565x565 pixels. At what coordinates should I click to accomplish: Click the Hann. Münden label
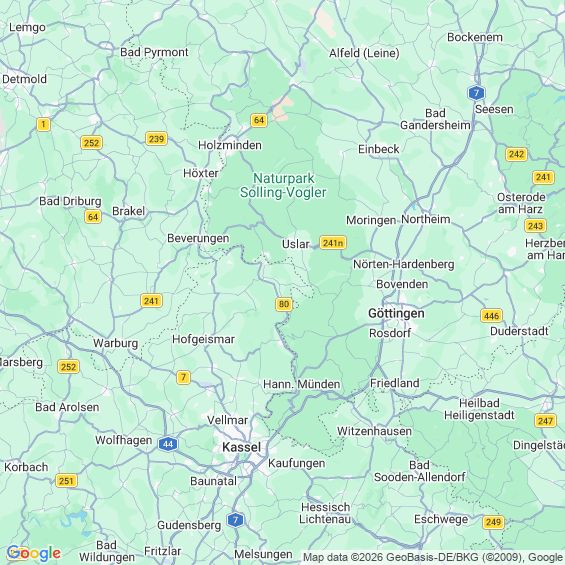[302, 384]
